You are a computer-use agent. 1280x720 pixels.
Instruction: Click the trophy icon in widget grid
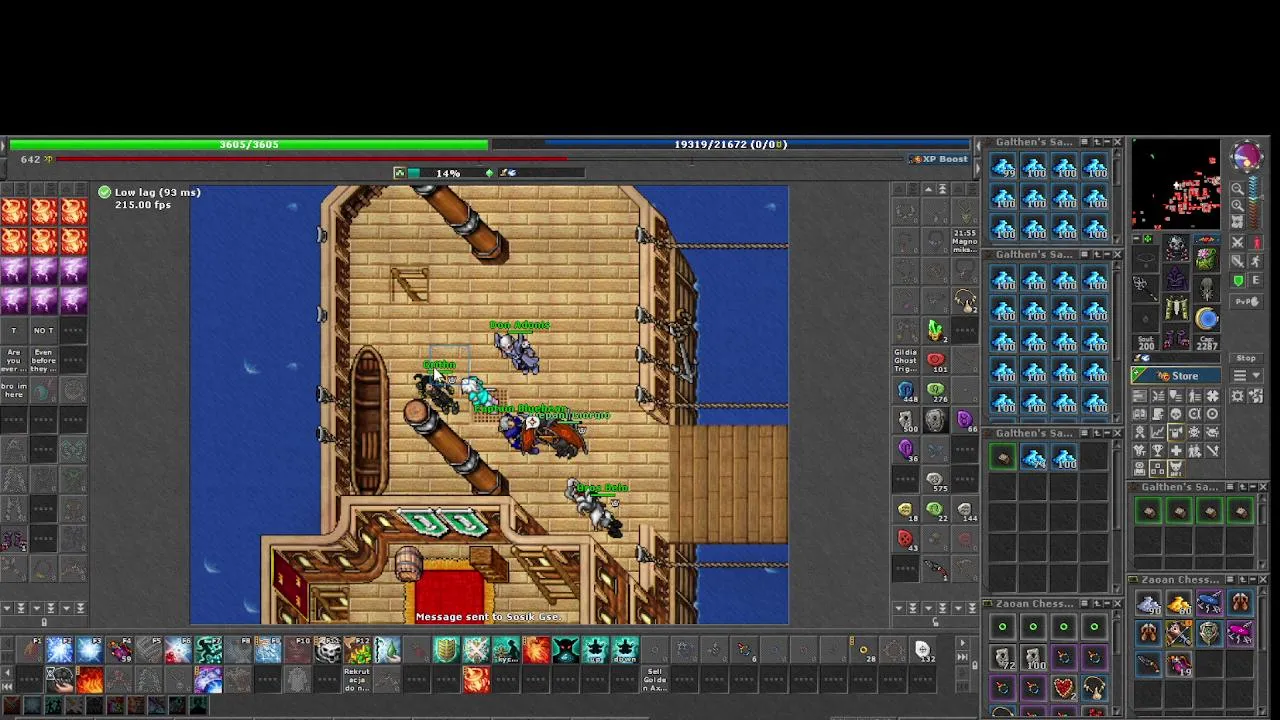[1157, 450]
